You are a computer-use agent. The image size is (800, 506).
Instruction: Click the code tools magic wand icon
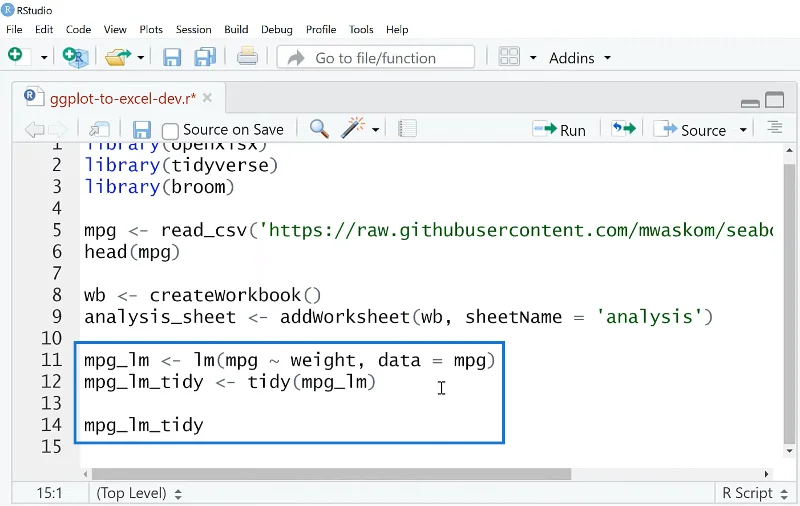click(352, 128)
